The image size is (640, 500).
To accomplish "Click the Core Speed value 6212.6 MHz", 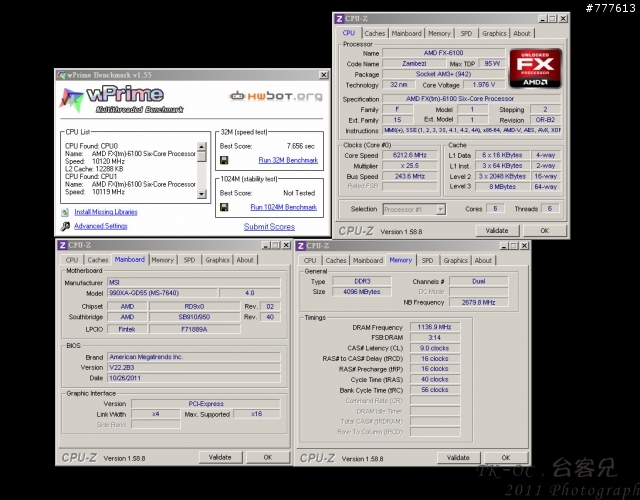I will 409,156.
